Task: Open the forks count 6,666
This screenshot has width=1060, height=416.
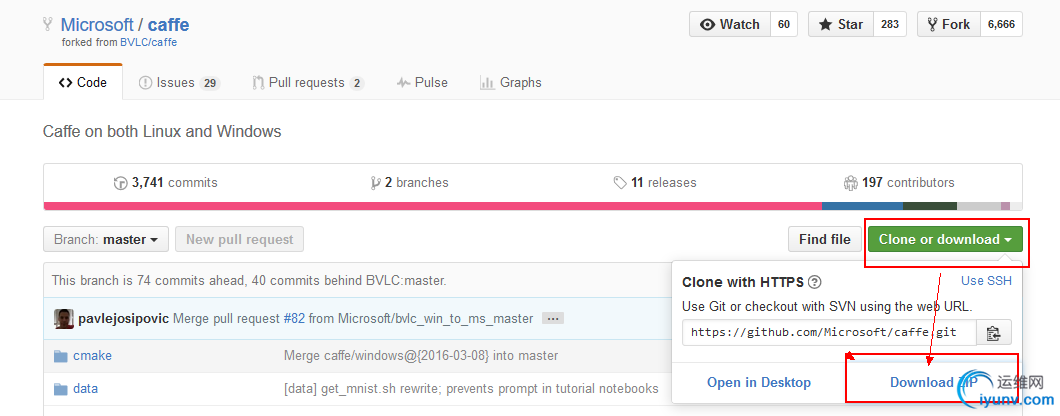Action: [1001, 24]
